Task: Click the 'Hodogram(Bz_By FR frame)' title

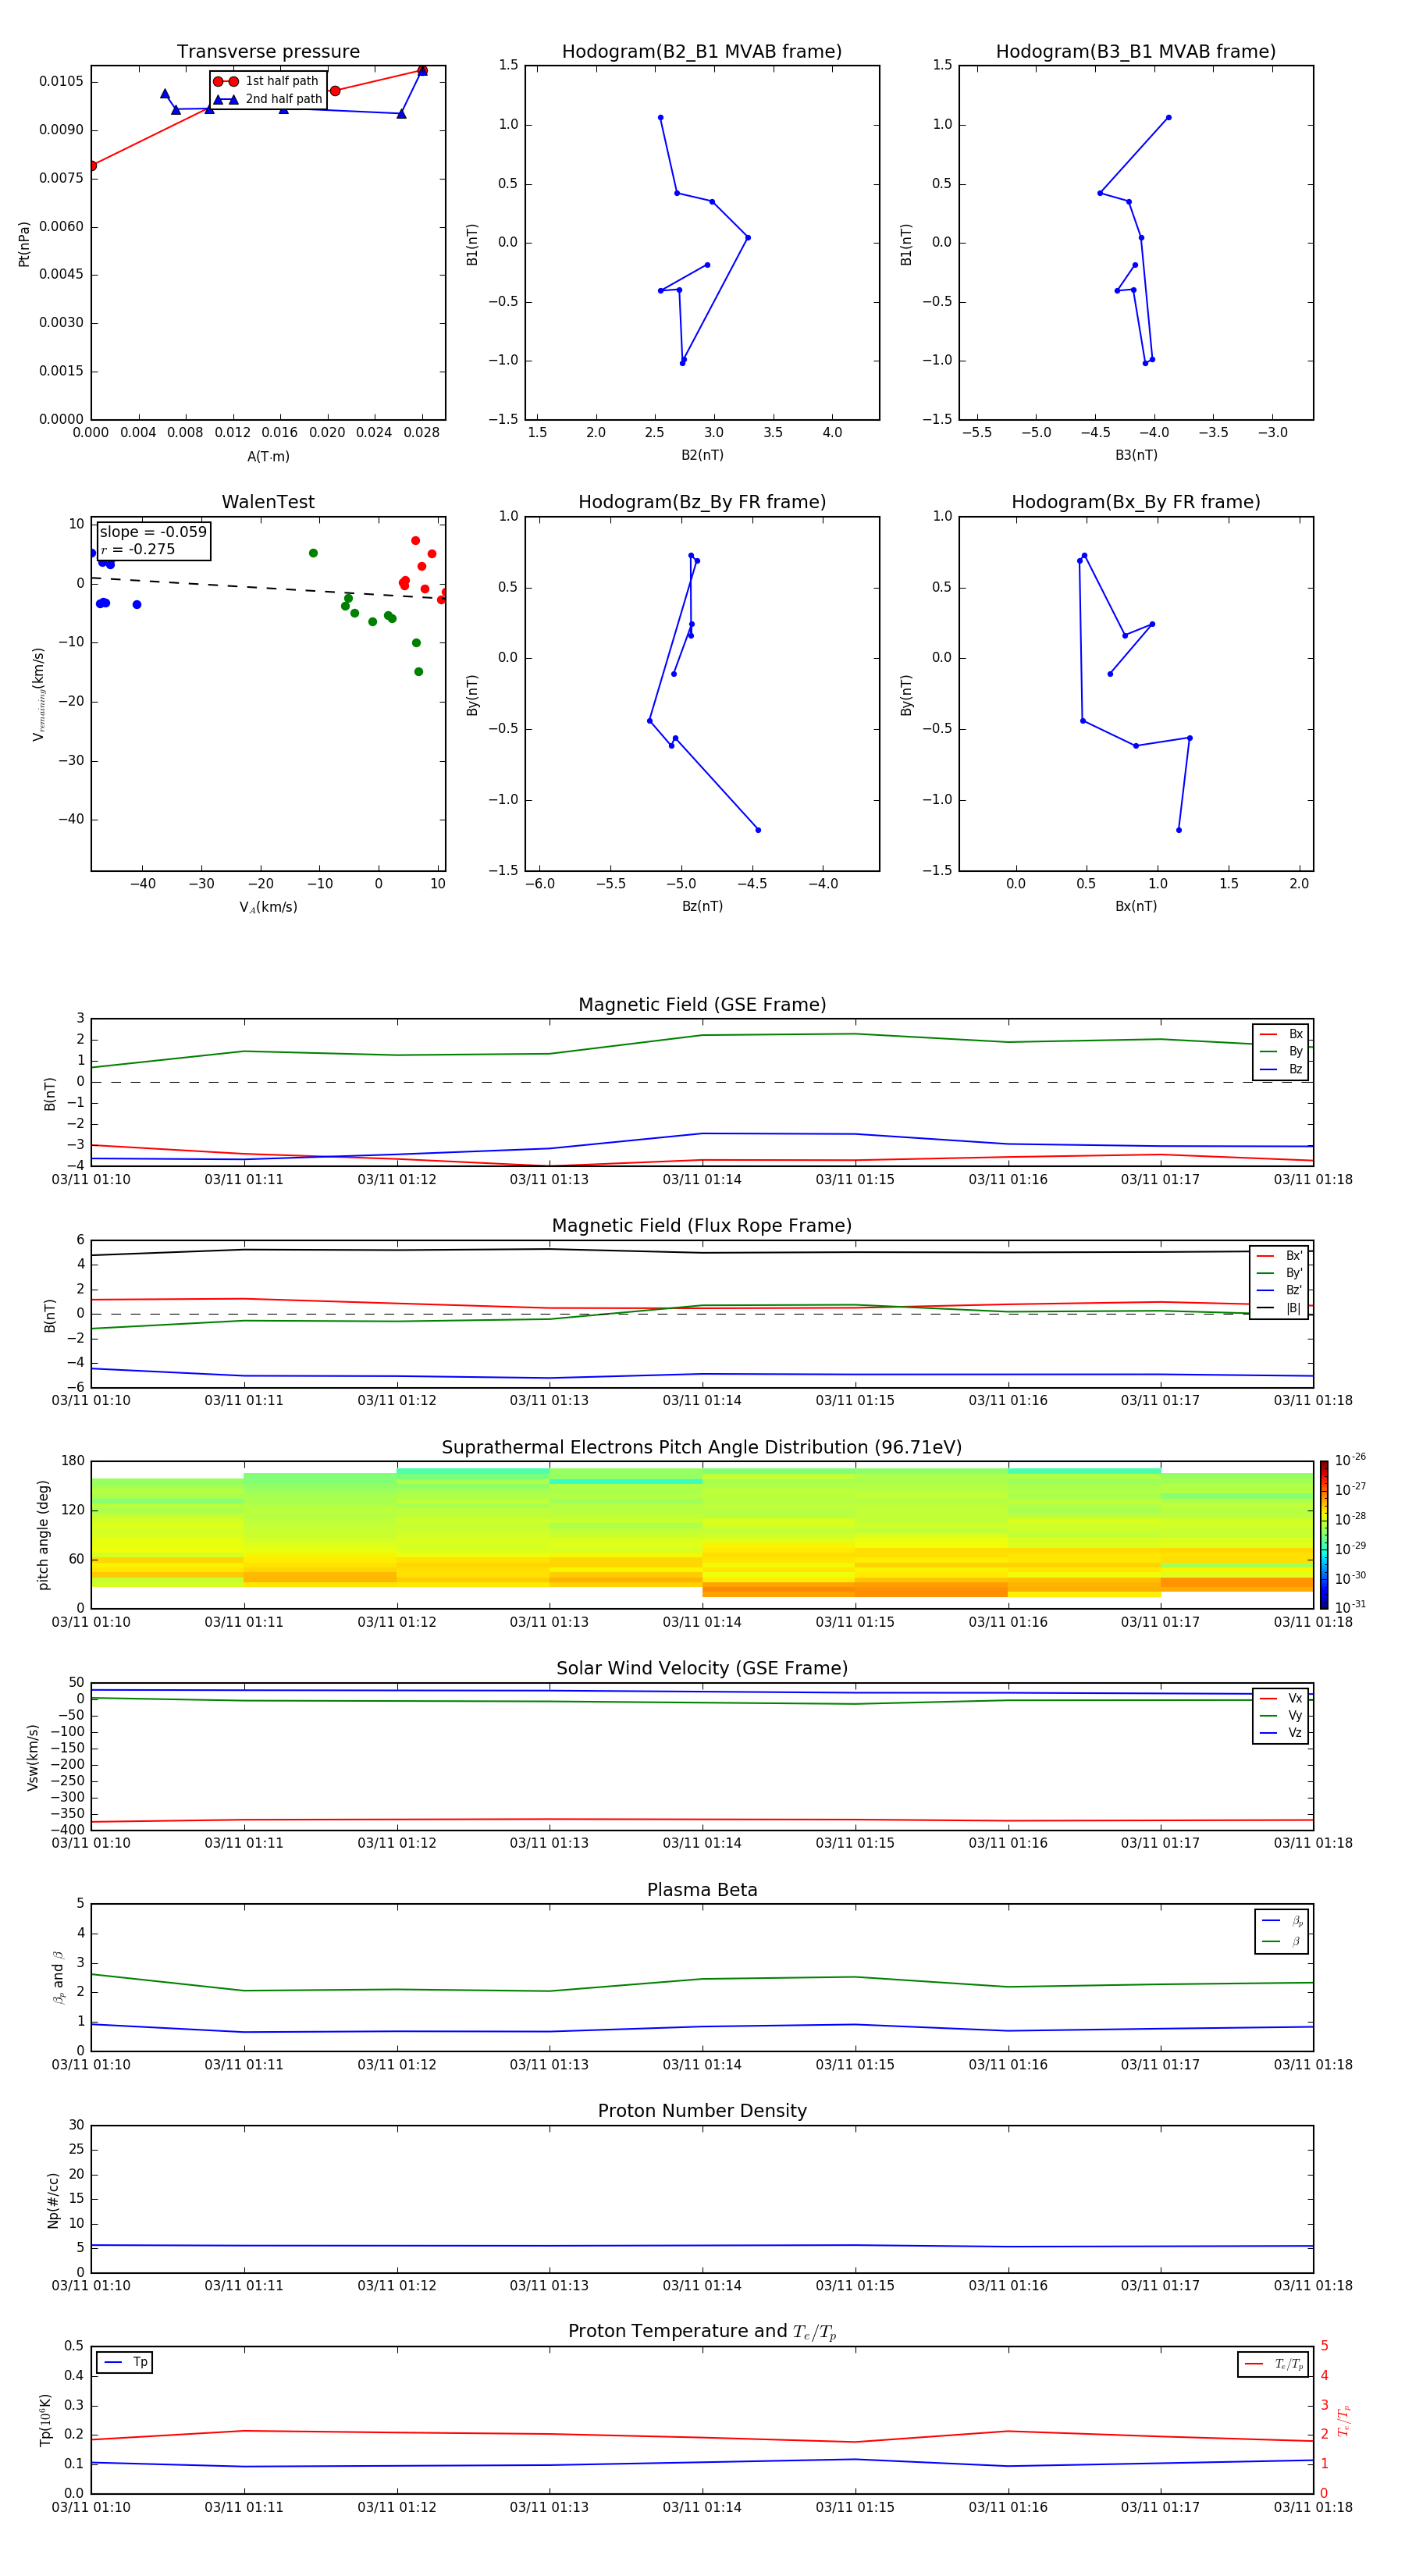Action: coord(702,502)
